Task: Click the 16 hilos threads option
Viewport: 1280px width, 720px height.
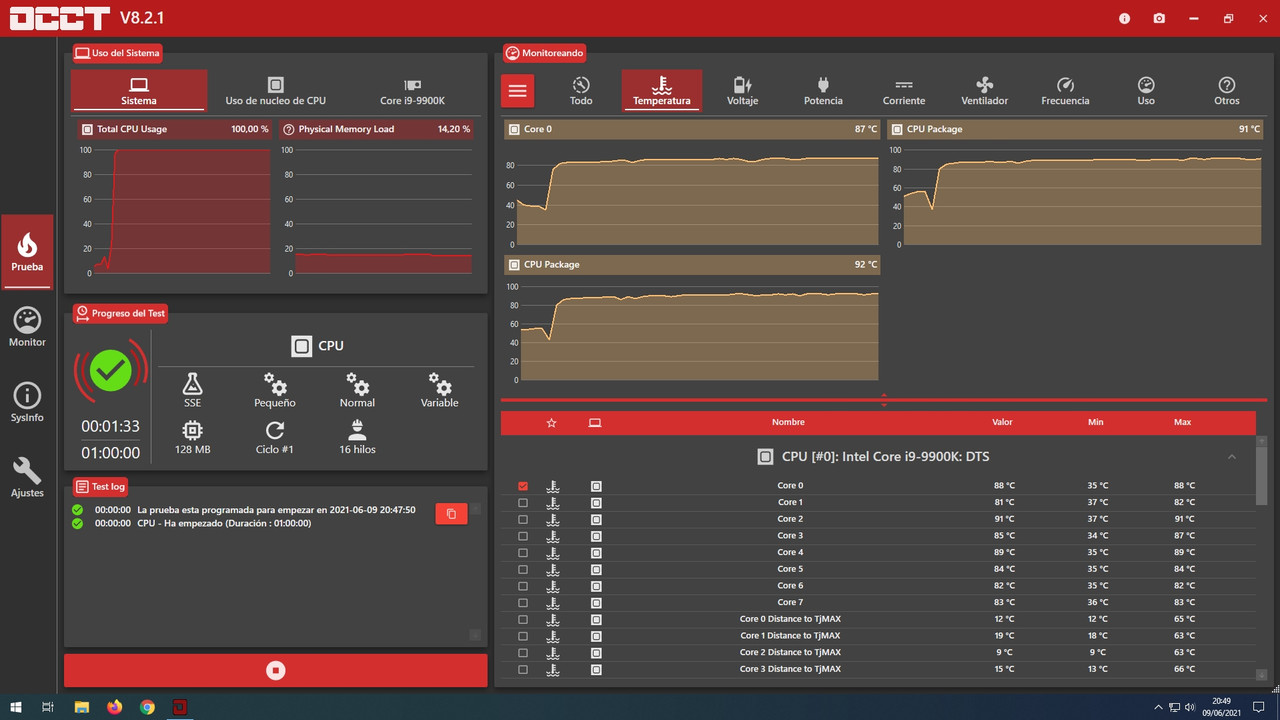Action: click(x=357, y=438)
